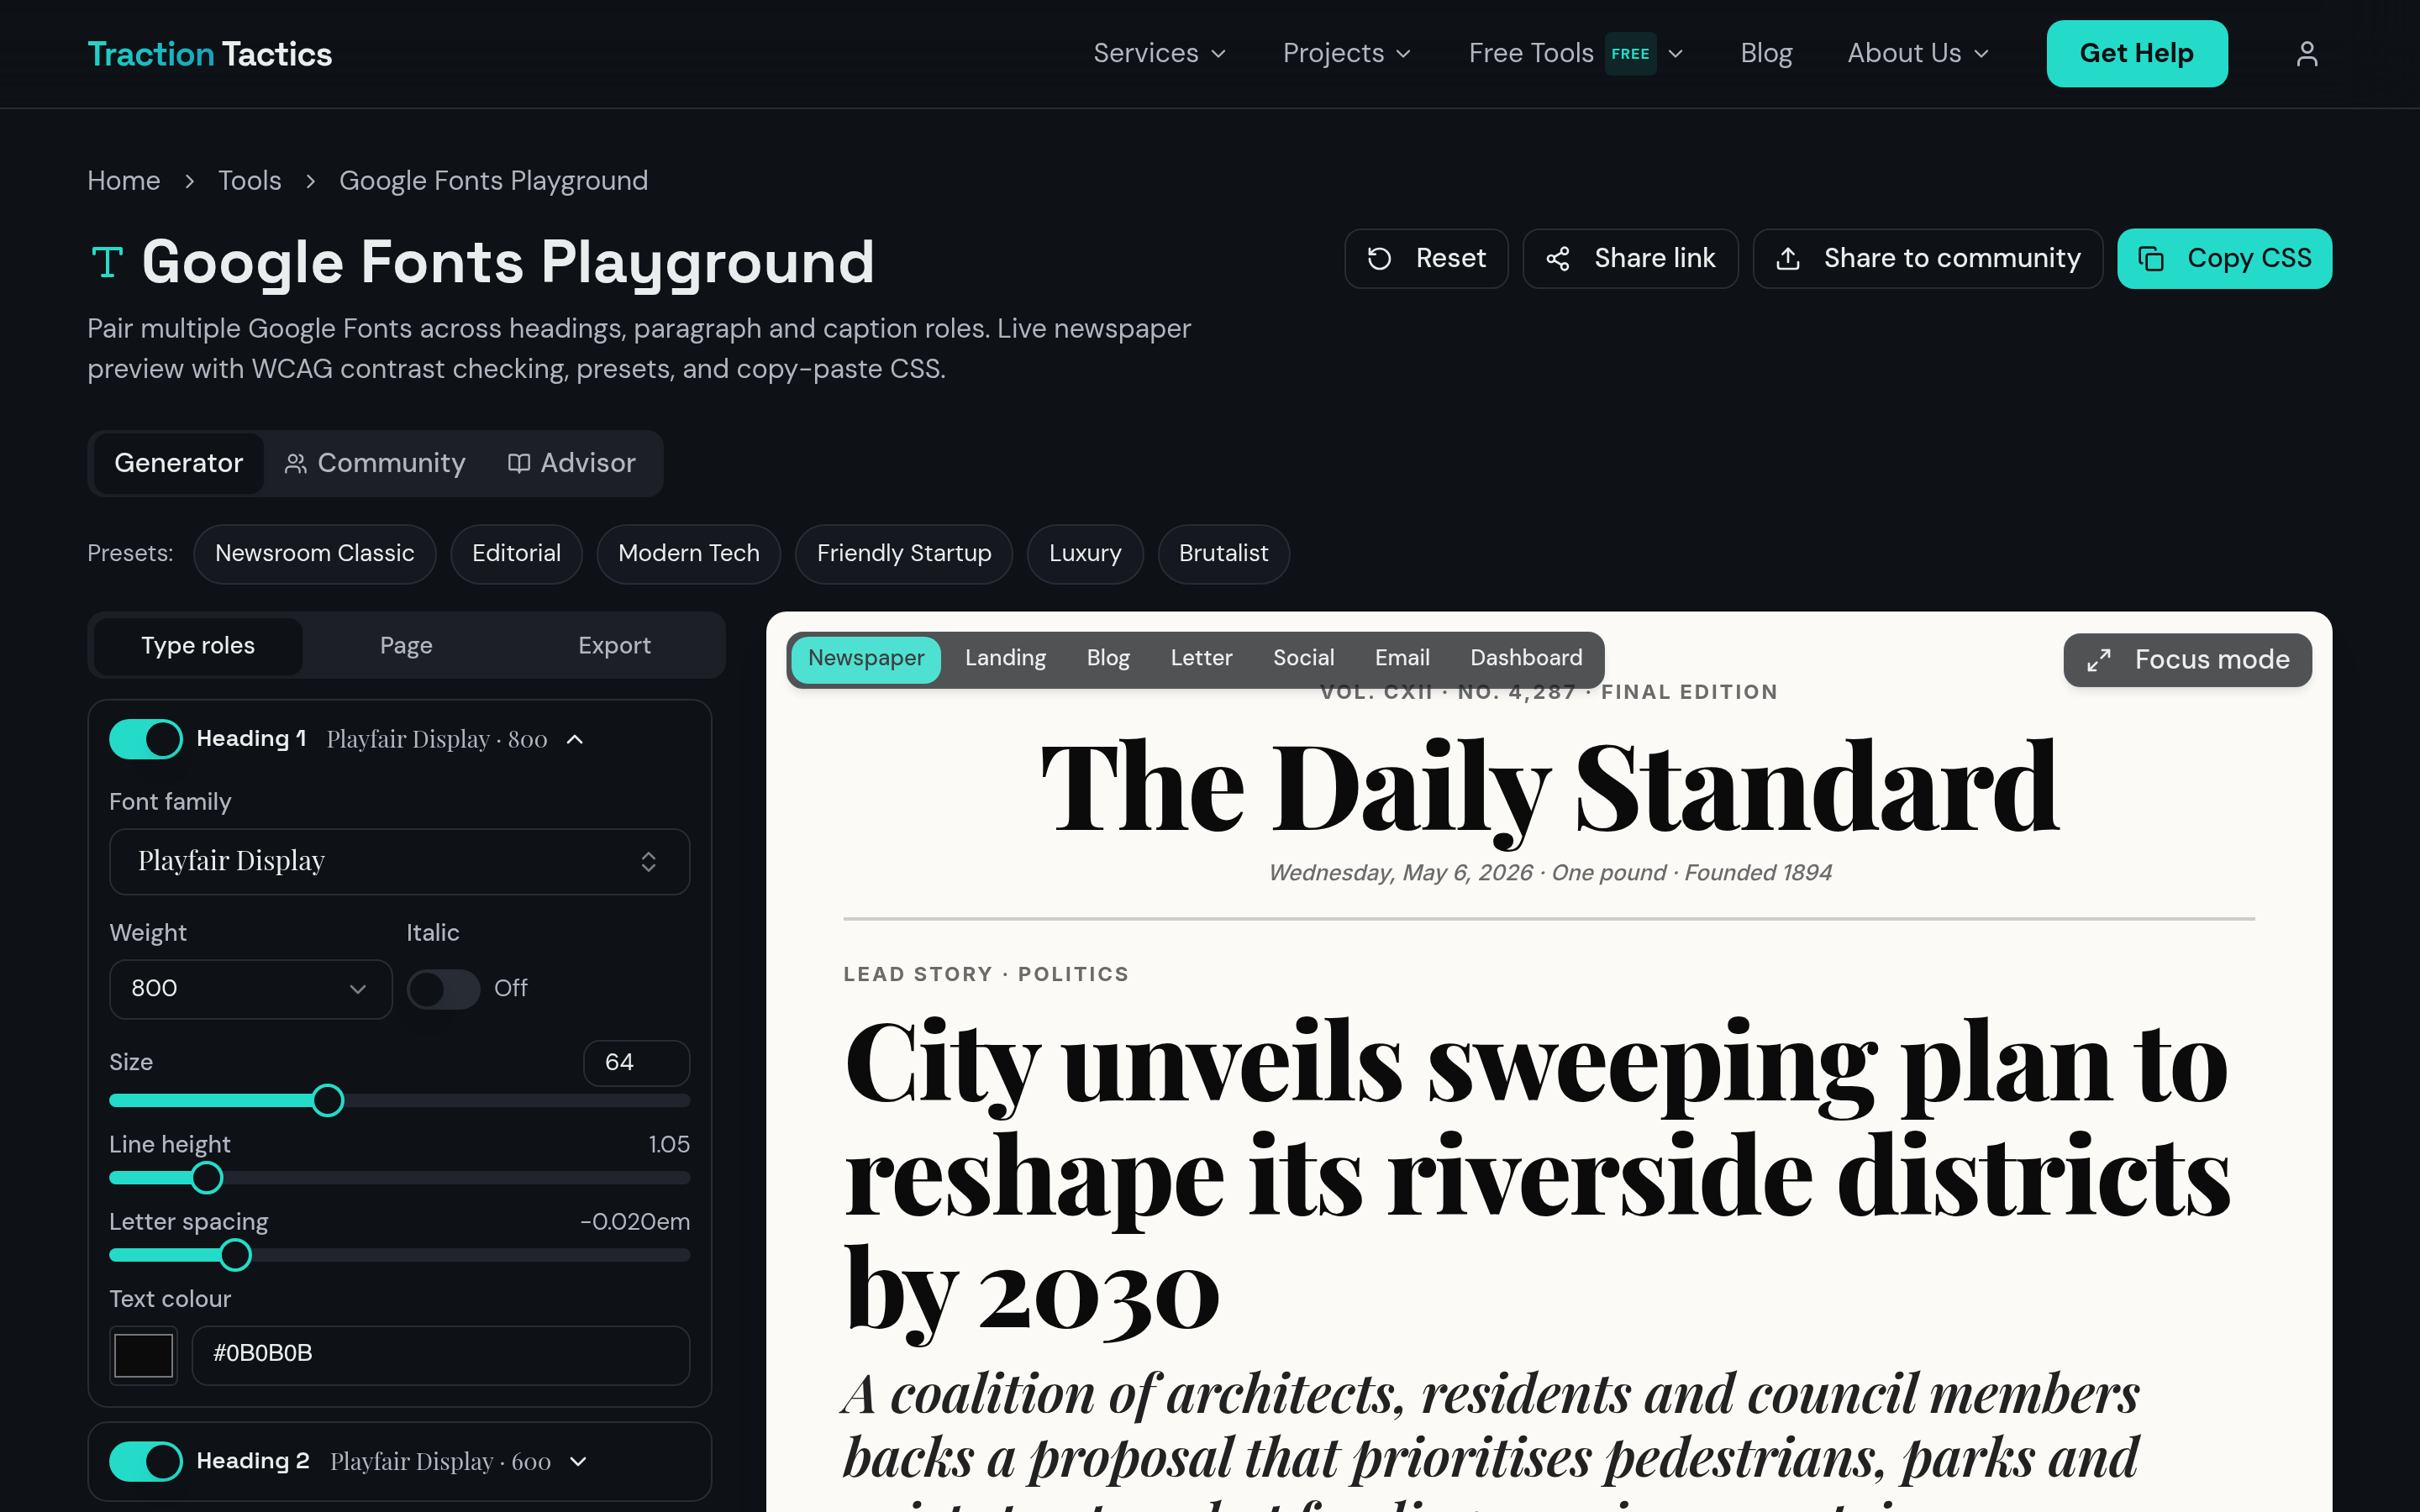This screenshot has width=2420, height=1512.
Task: Go to the Tools breadcrumb
Action: 249,181
